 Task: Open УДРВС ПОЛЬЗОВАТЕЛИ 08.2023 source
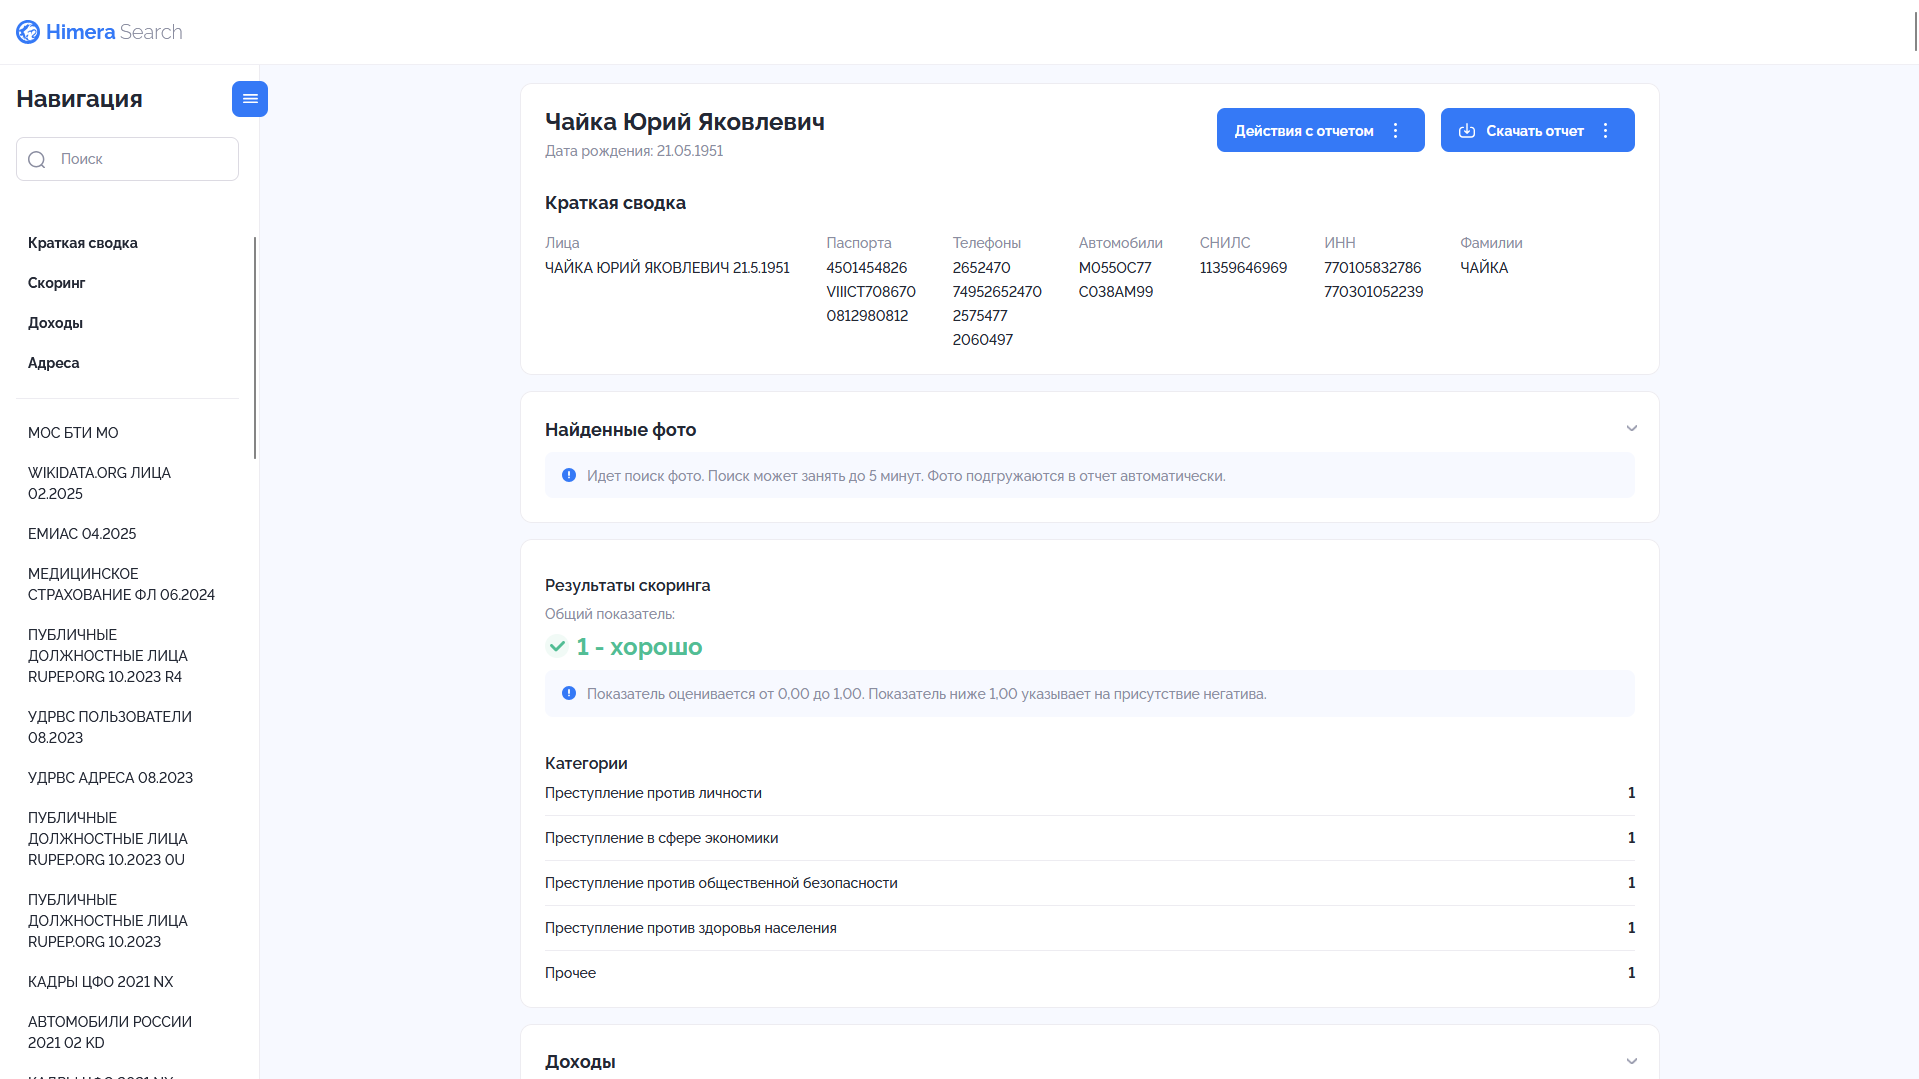tap(110, 727)
